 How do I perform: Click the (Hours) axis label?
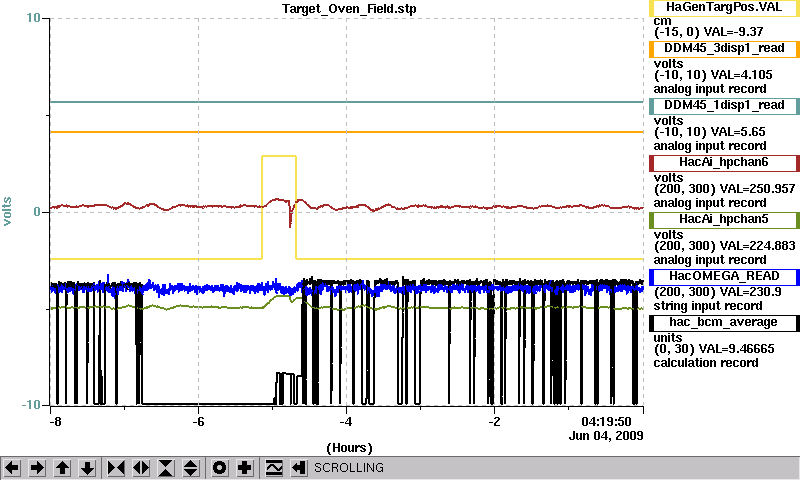coord(349,448)
